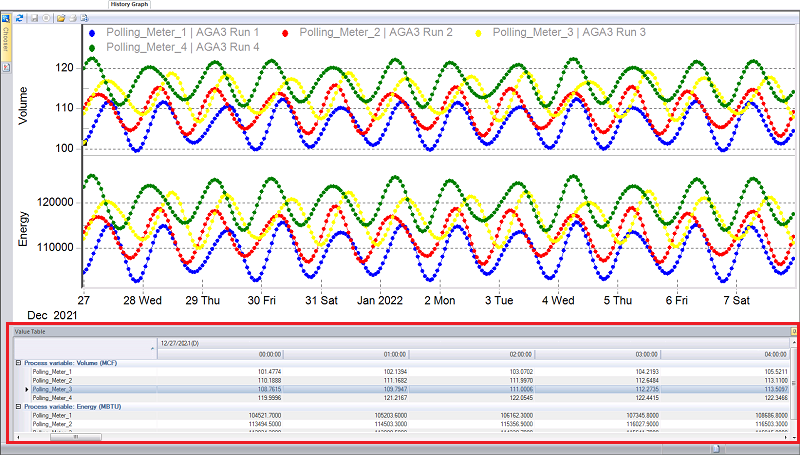Click the circular stop icon in toolbar
Screen dimensions: 800x456
(x=46, y=18)
